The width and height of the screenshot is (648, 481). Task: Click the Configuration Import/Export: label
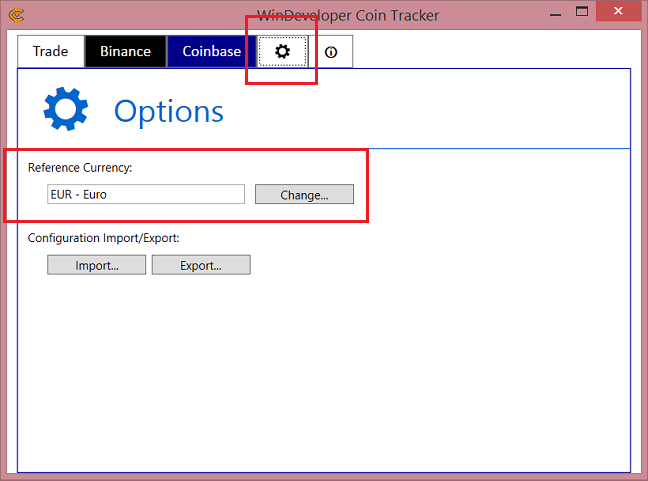pyautogui.click(x=104, y=238)
